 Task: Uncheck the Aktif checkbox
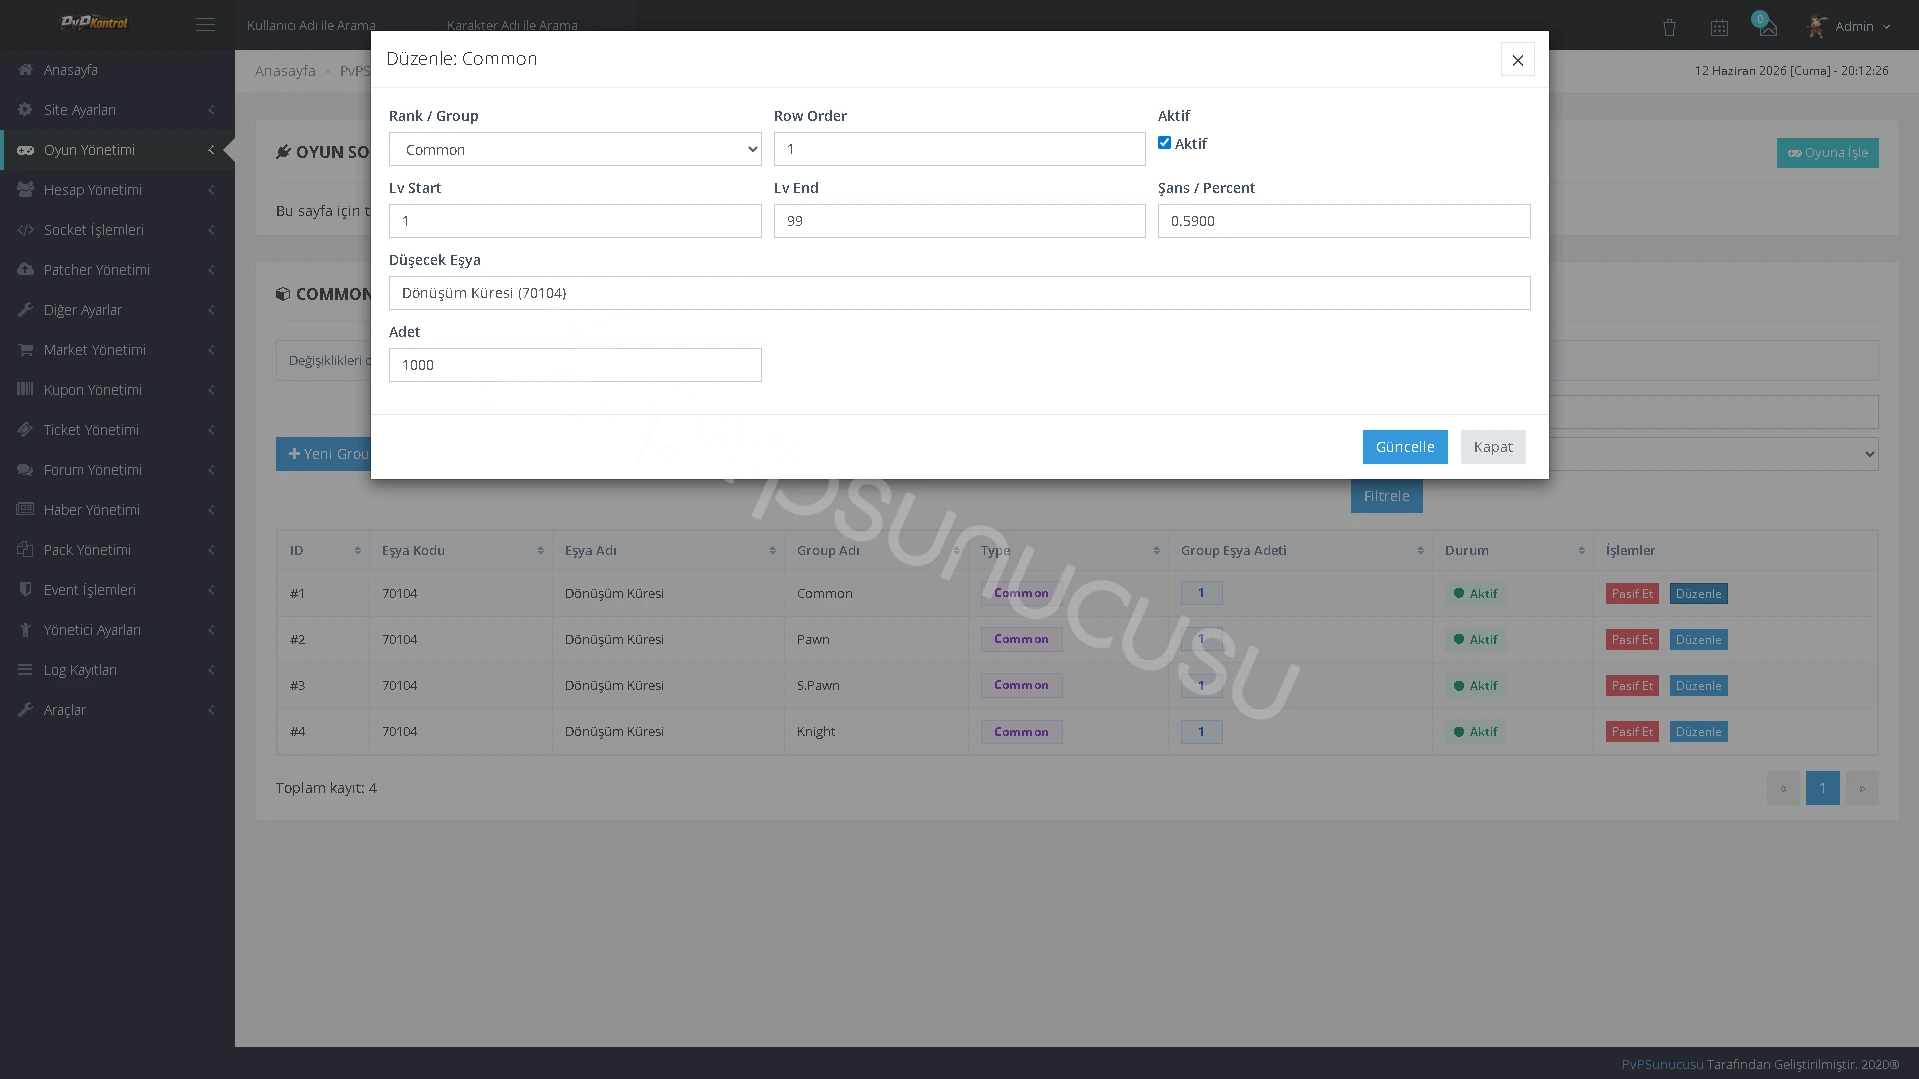tap(1164, 143)
